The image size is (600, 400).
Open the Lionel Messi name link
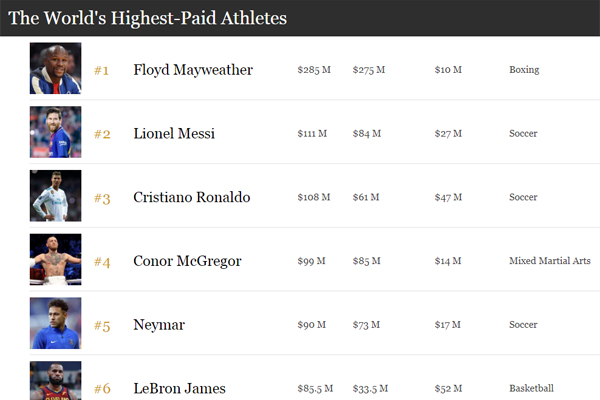[x=174, y=134]
